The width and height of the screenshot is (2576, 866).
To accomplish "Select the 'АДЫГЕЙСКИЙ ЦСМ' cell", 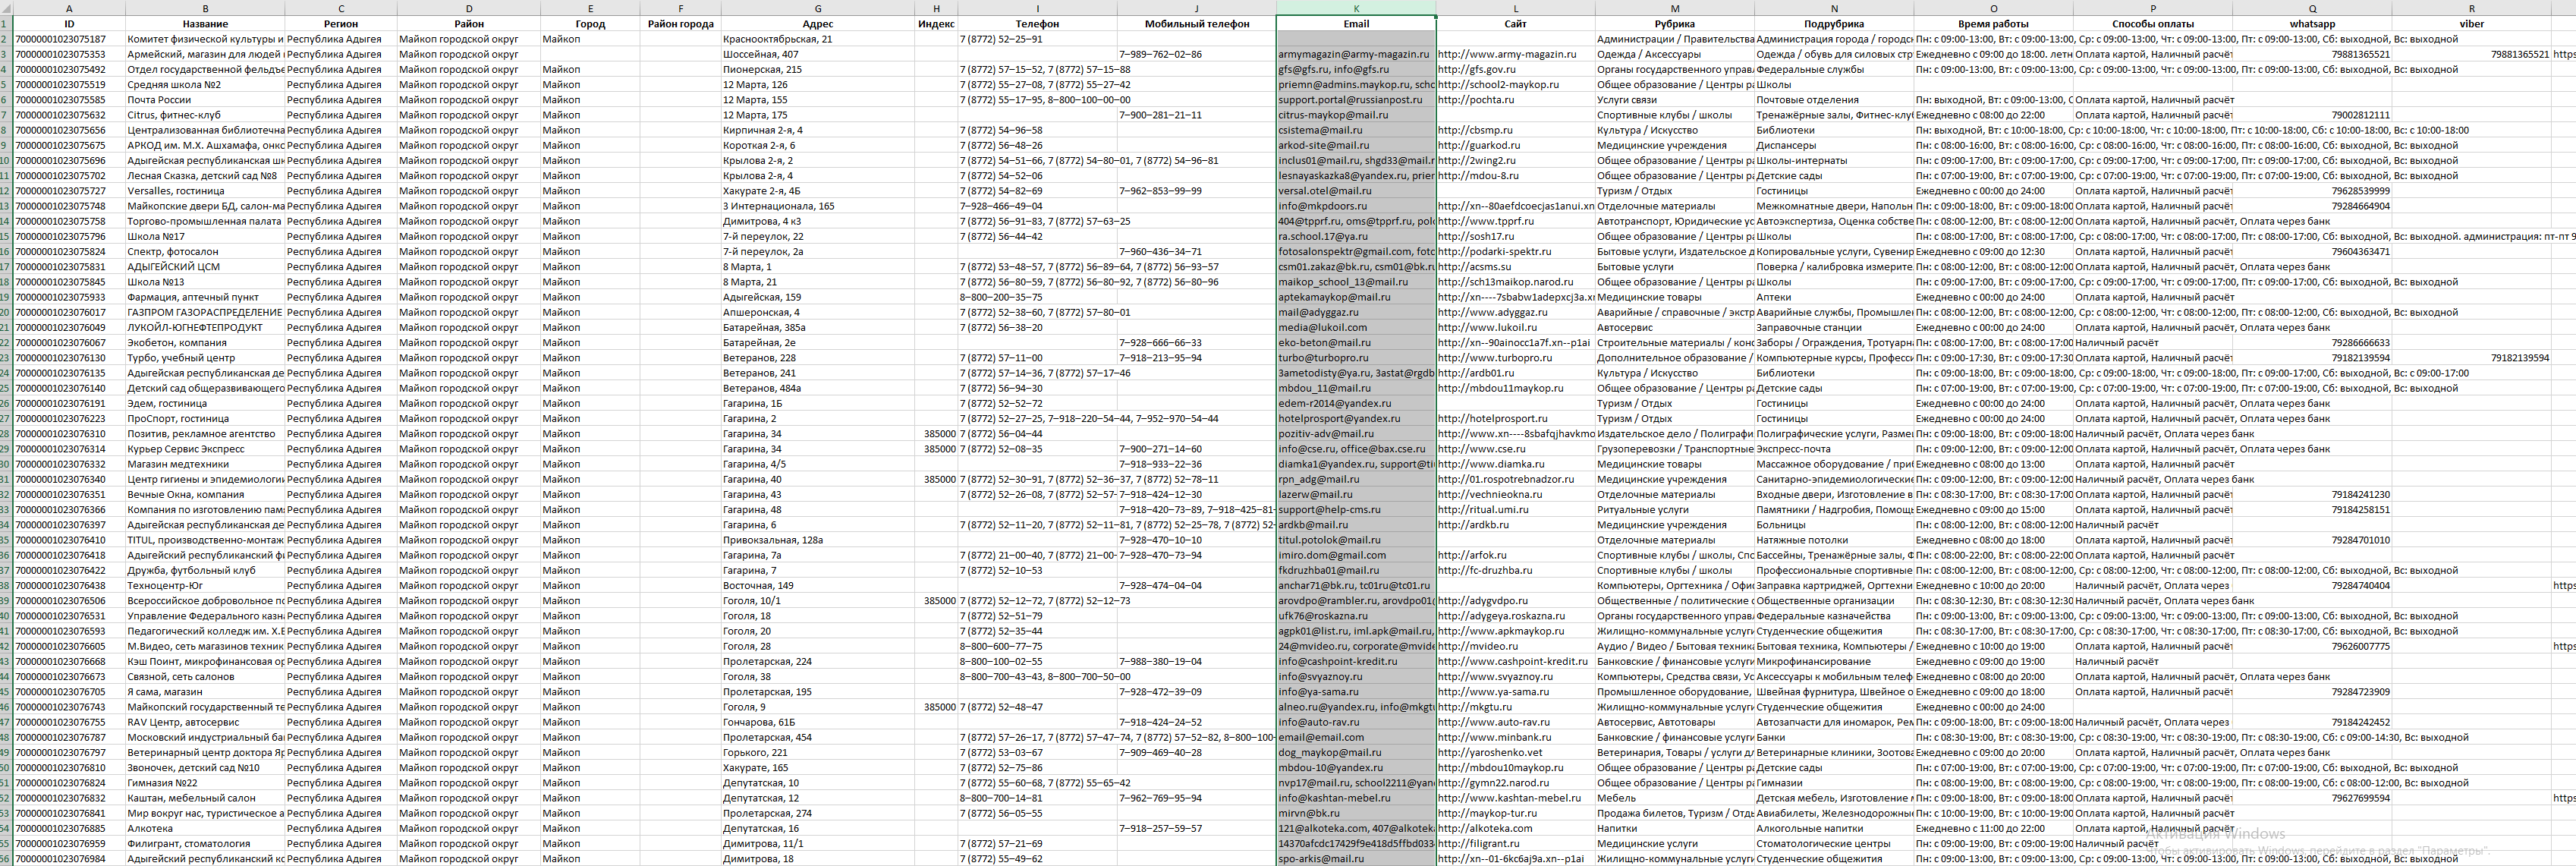I will [x=205, y=267].
